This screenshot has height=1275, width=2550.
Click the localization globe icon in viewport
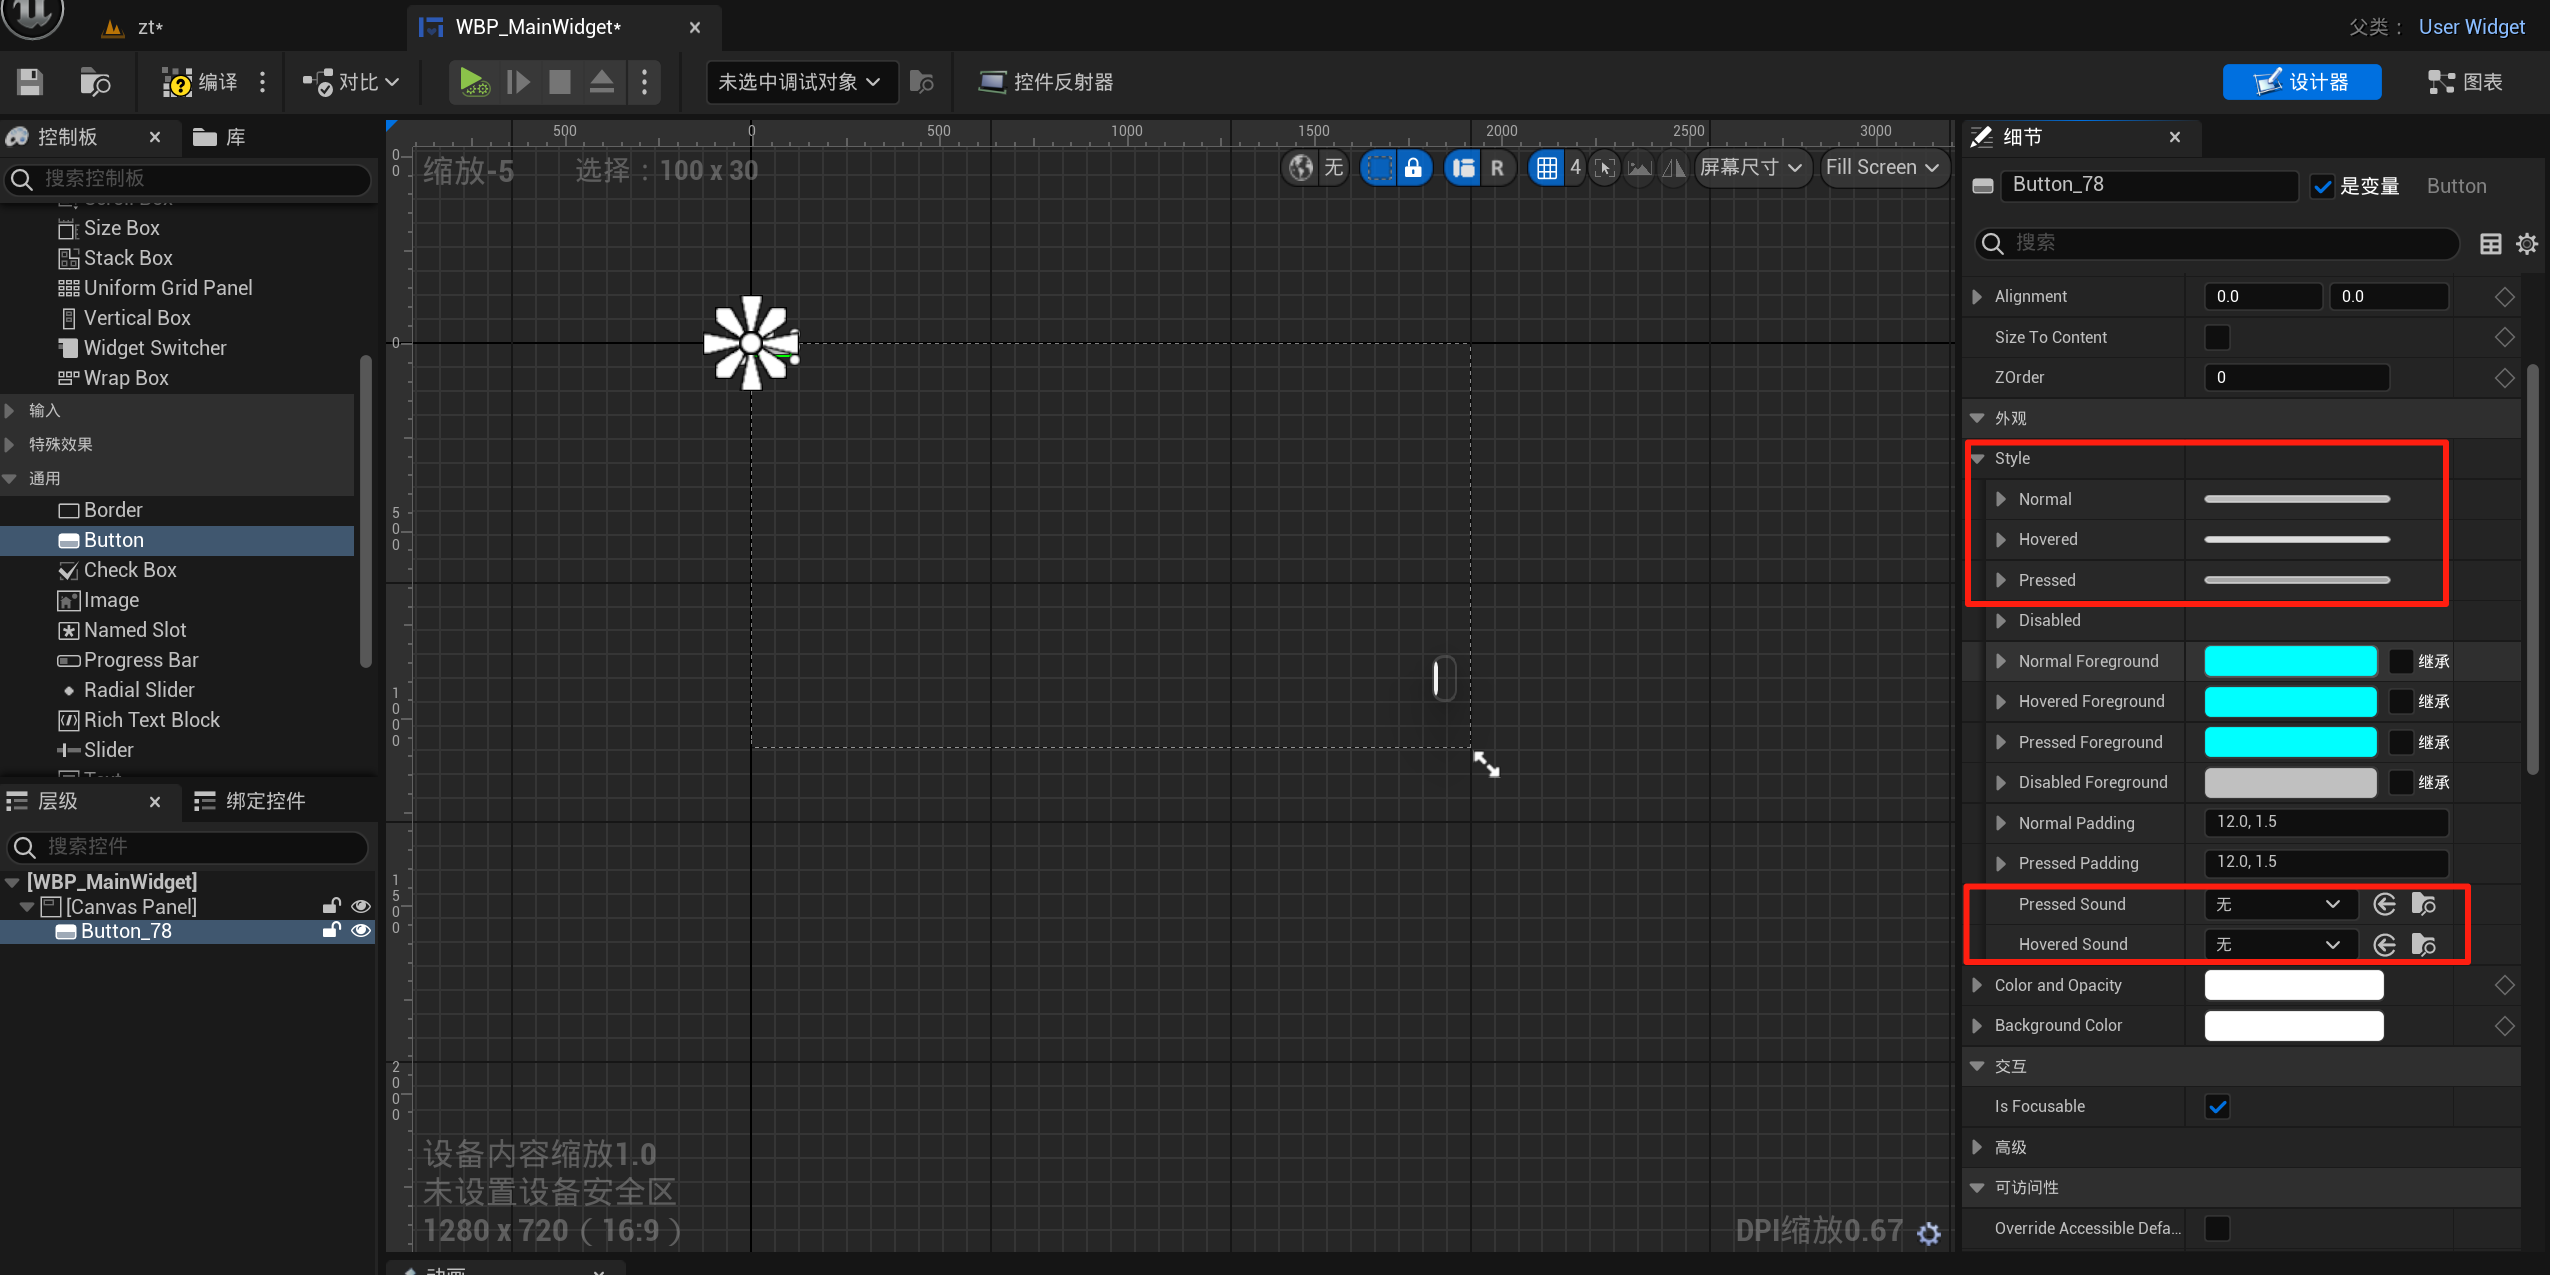point(1301,168)
